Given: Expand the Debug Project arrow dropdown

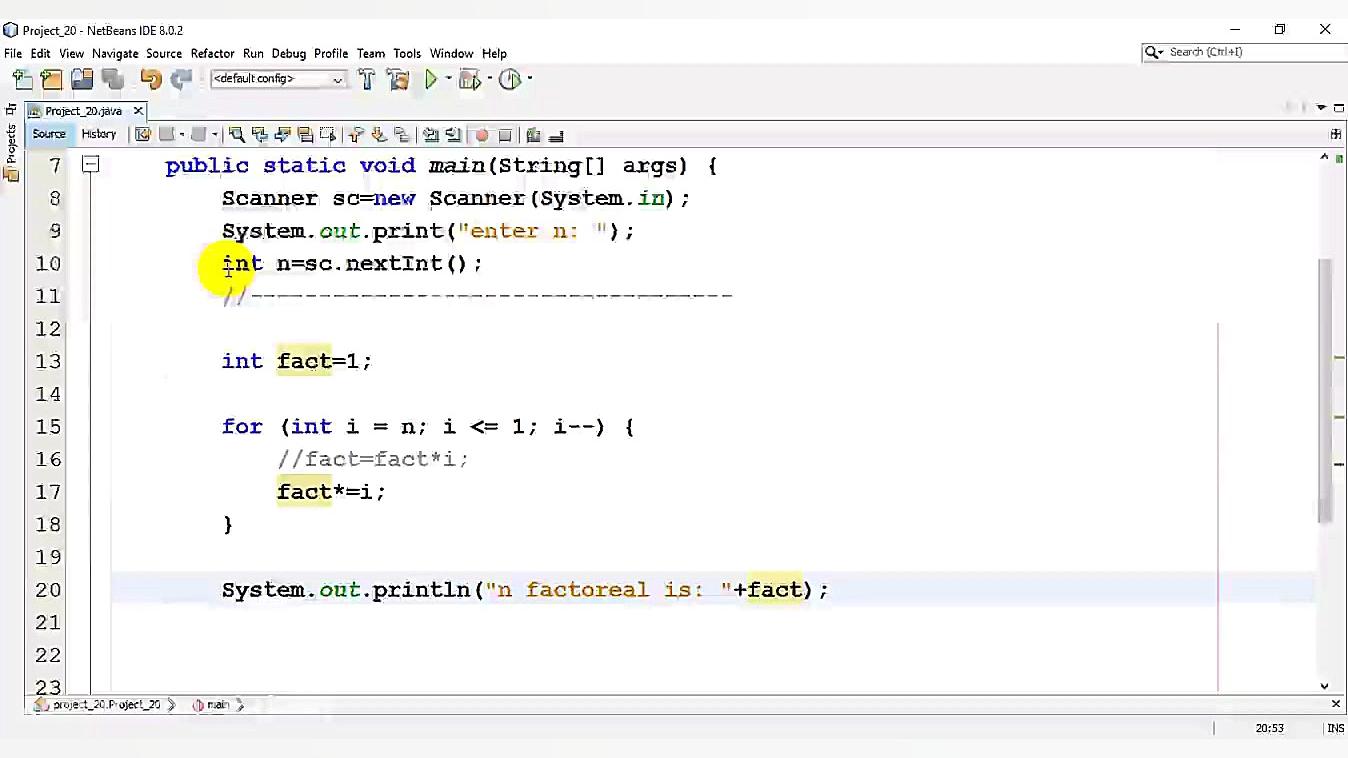Looking at the screenshot, I should coord(489,79).
